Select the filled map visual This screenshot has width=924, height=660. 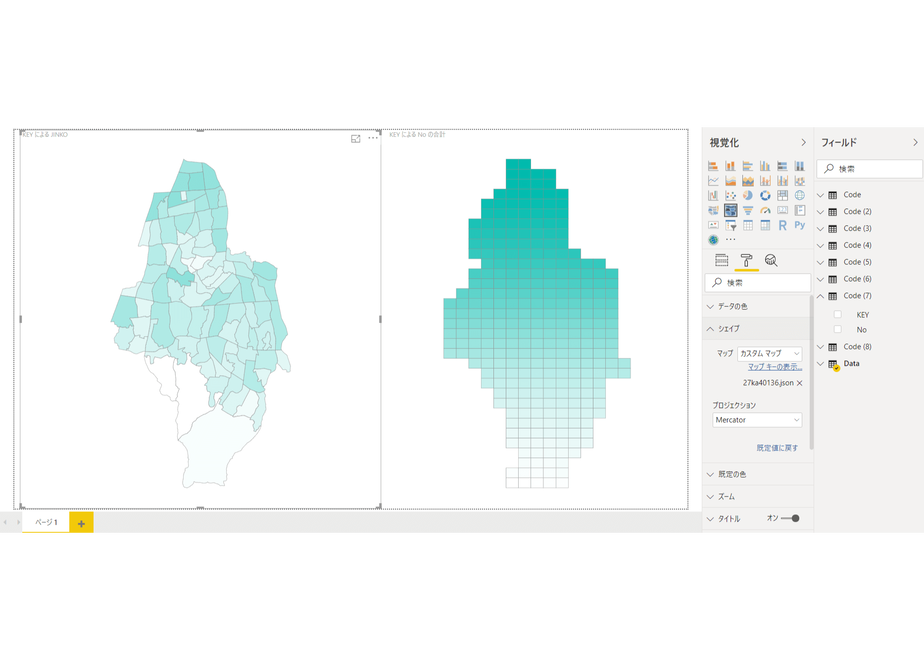click(713, 210)
